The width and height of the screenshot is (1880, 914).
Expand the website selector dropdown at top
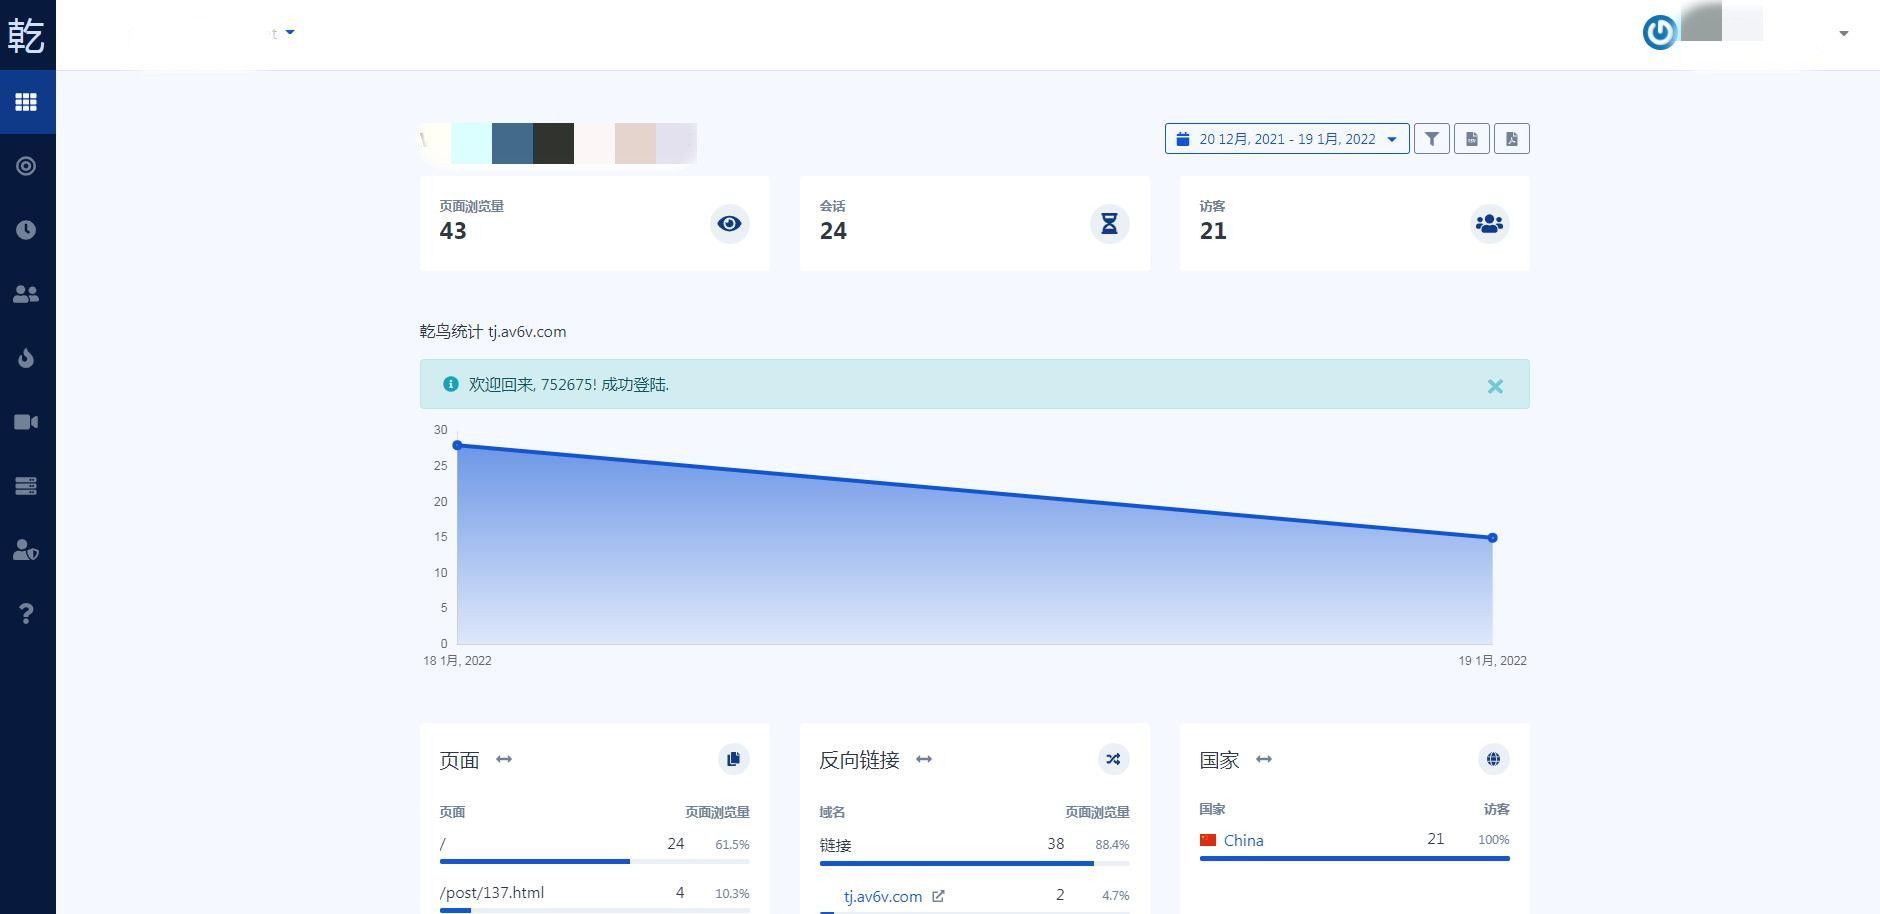(x=289, y=33)
